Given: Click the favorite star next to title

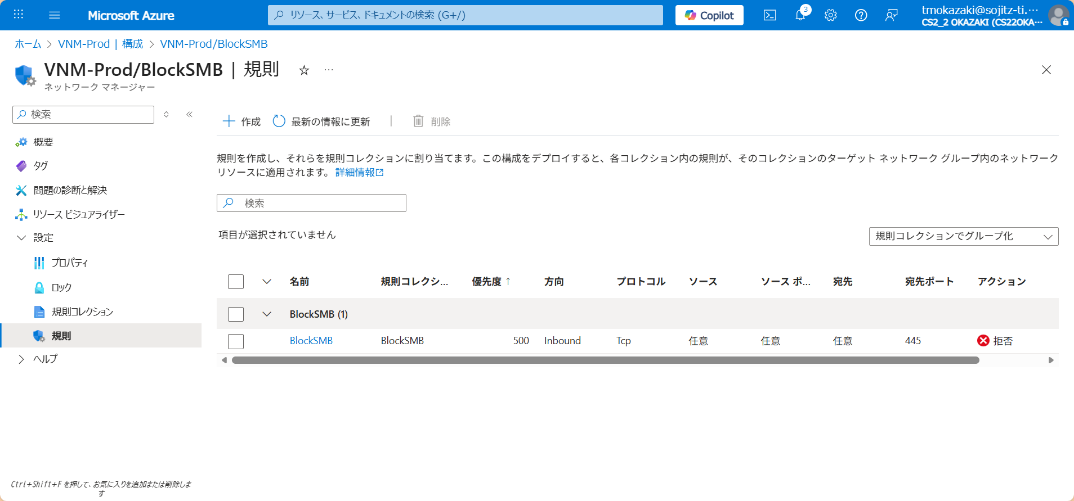Looking at the screenshot, I should point(304,70).
